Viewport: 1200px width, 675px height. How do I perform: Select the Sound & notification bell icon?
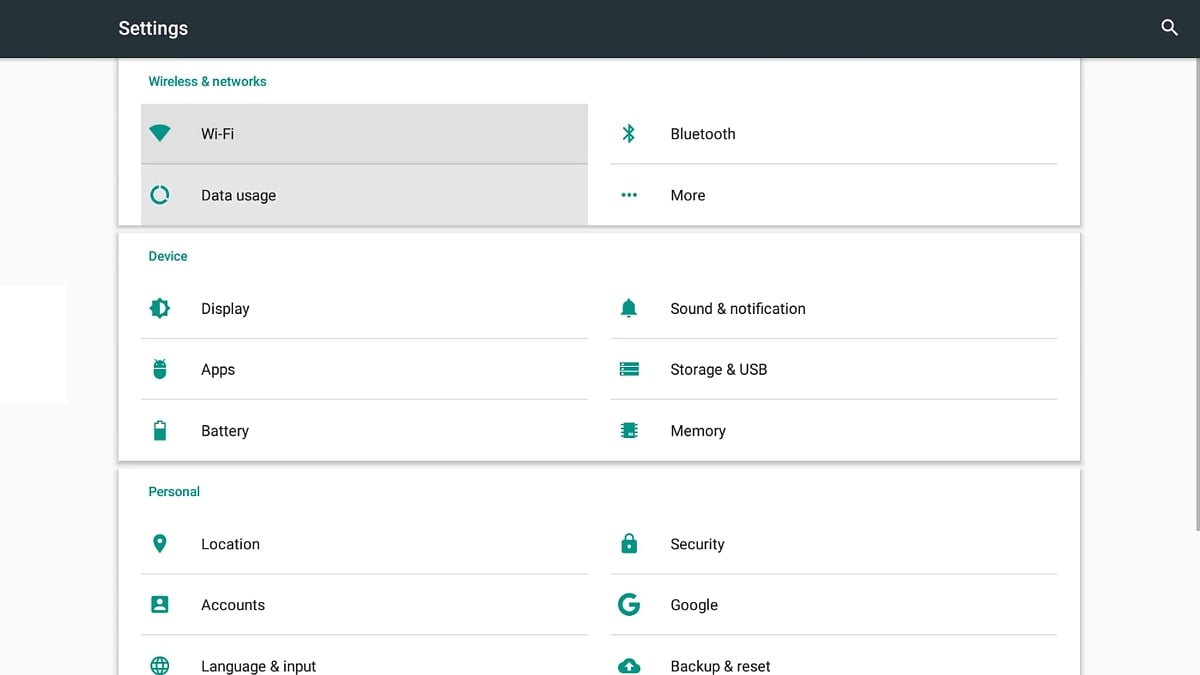click(629, 308)
